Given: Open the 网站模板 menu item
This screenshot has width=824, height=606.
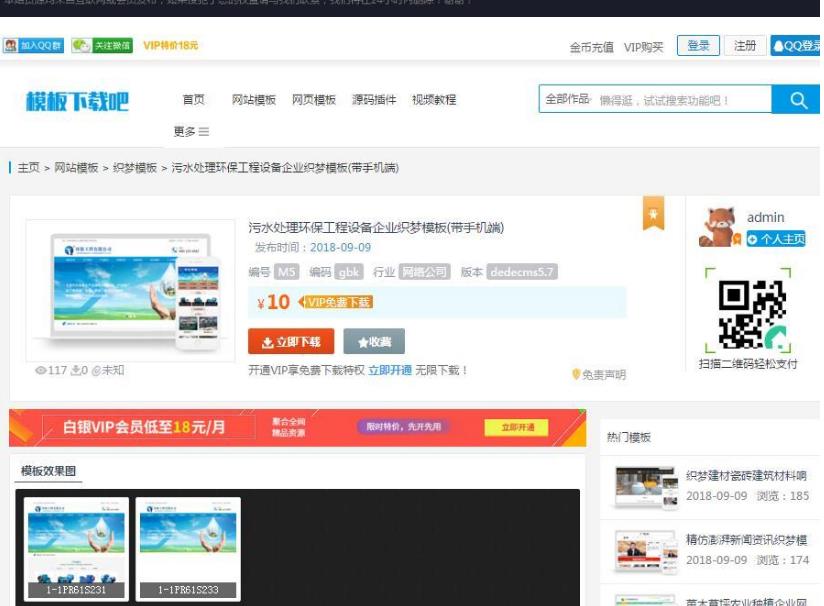Looking at the screenshot, I should coord(254,99).
